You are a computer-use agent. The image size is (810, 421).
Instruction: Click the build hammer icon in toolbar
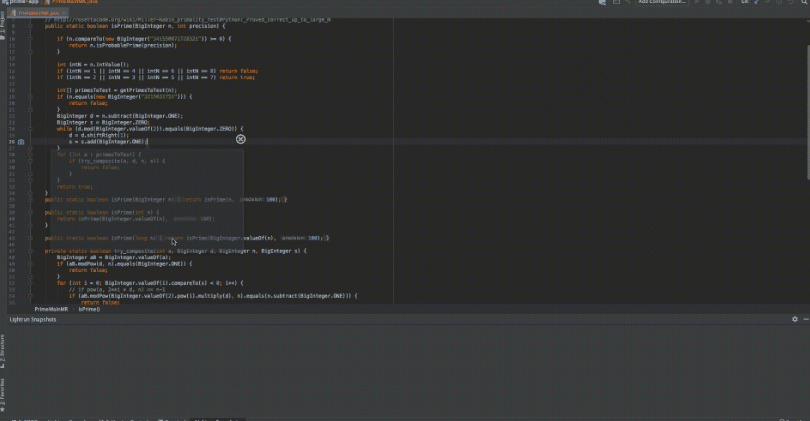[x=628, y=2]
